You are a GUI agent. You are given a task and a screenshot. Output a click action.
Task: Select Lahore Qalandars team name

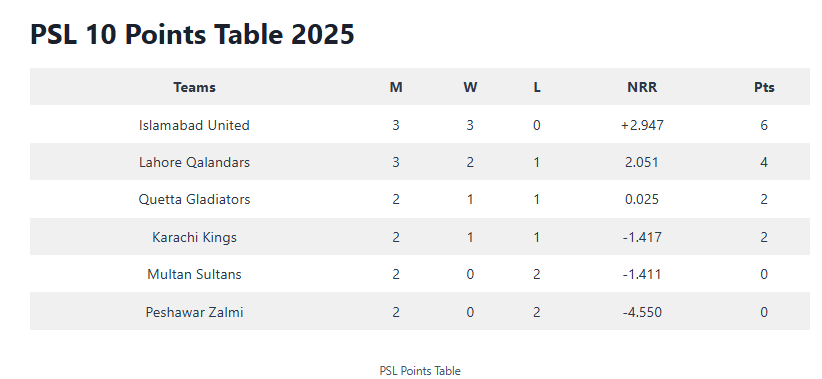coord(194,162)
